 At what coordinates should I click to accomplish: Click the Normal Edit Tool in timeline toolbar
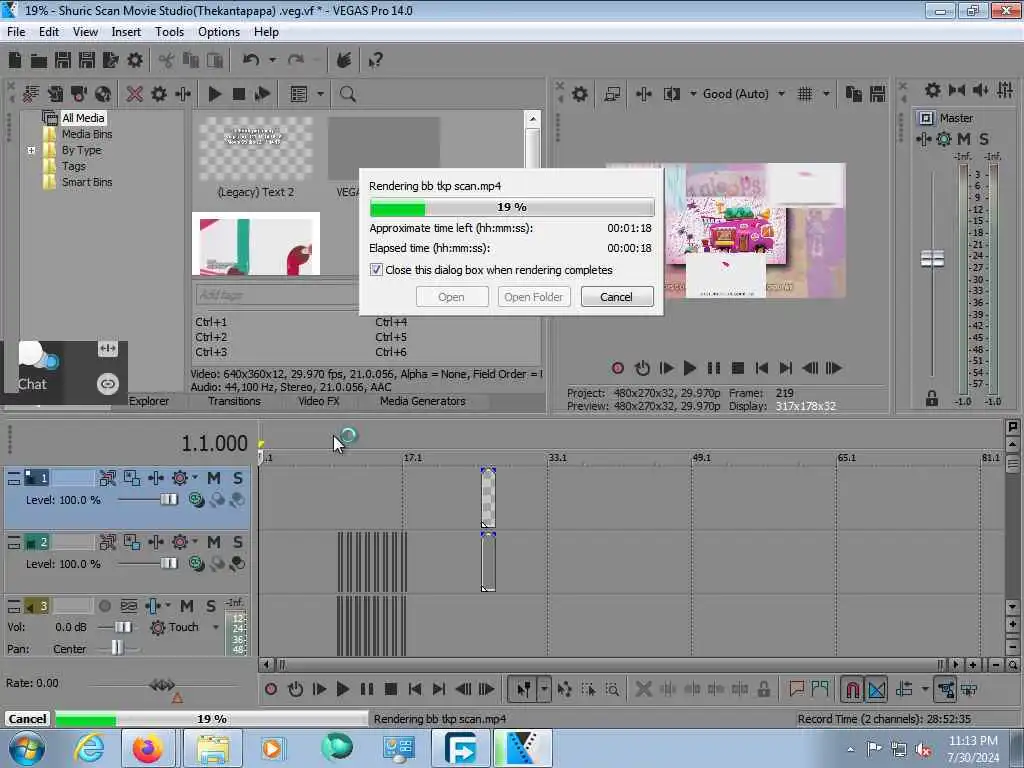click(x=524, y=689)
